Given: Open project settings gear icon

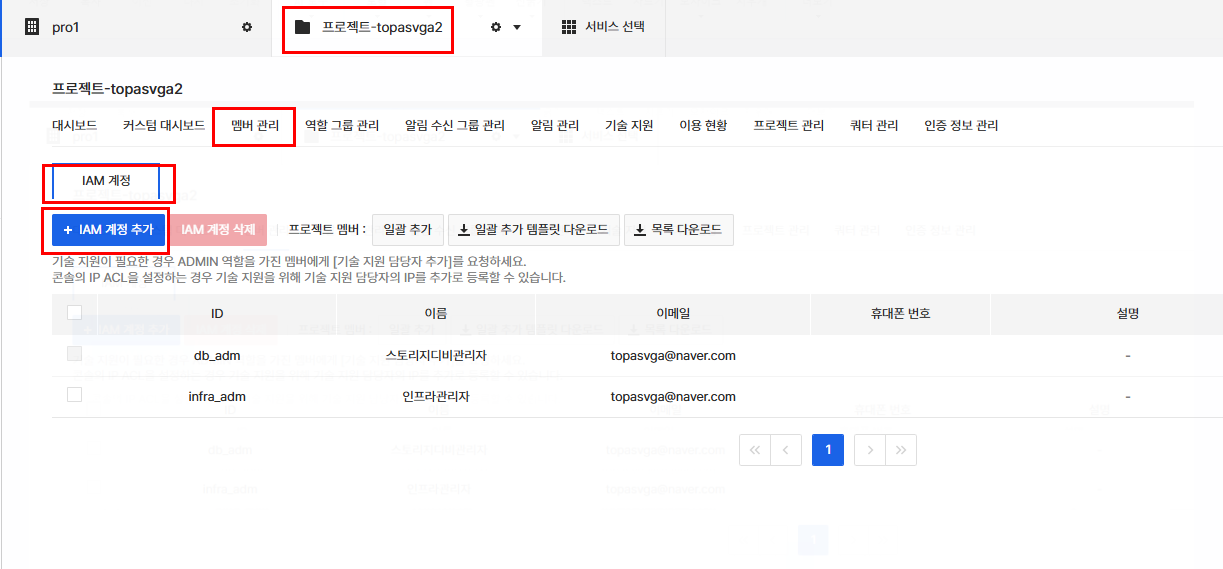Looking at the screenshot, I should (x=496, y=27).
